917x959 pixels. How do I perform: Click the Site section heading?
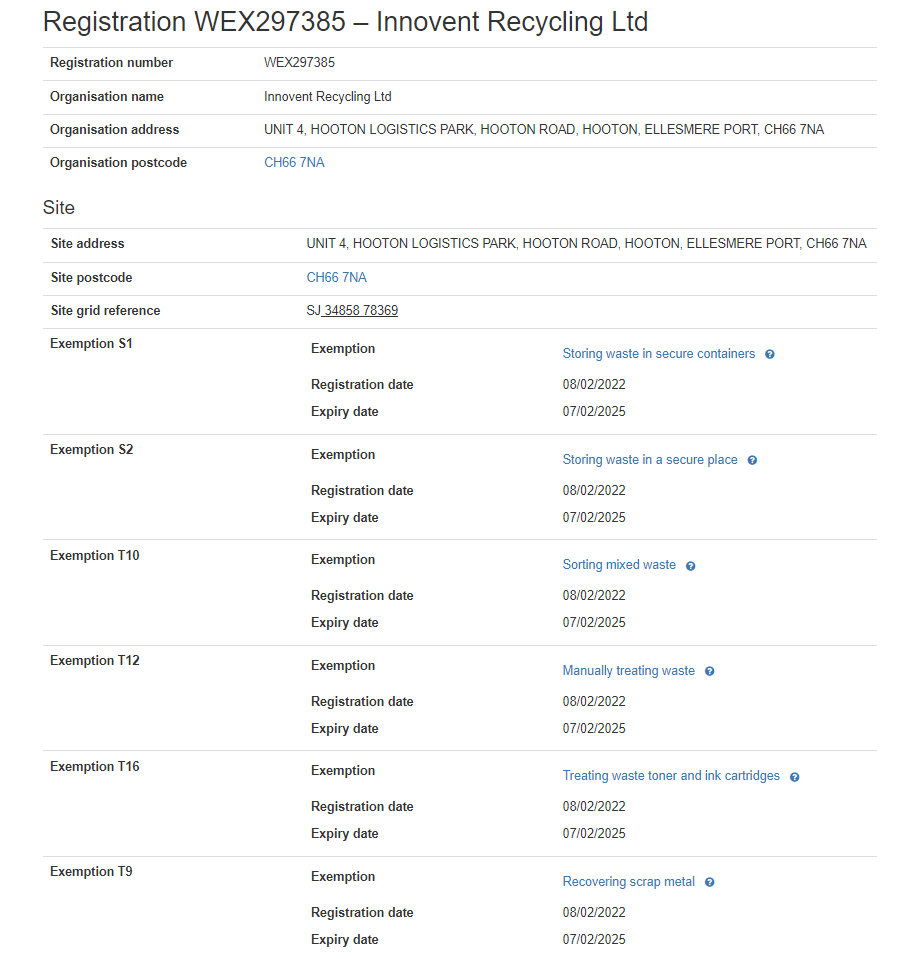point(59,208)
